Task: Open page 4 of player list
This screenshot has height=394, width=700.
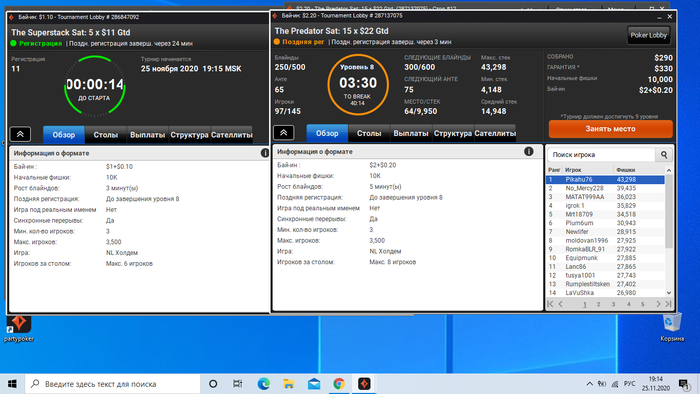Action: click(628, 304)
